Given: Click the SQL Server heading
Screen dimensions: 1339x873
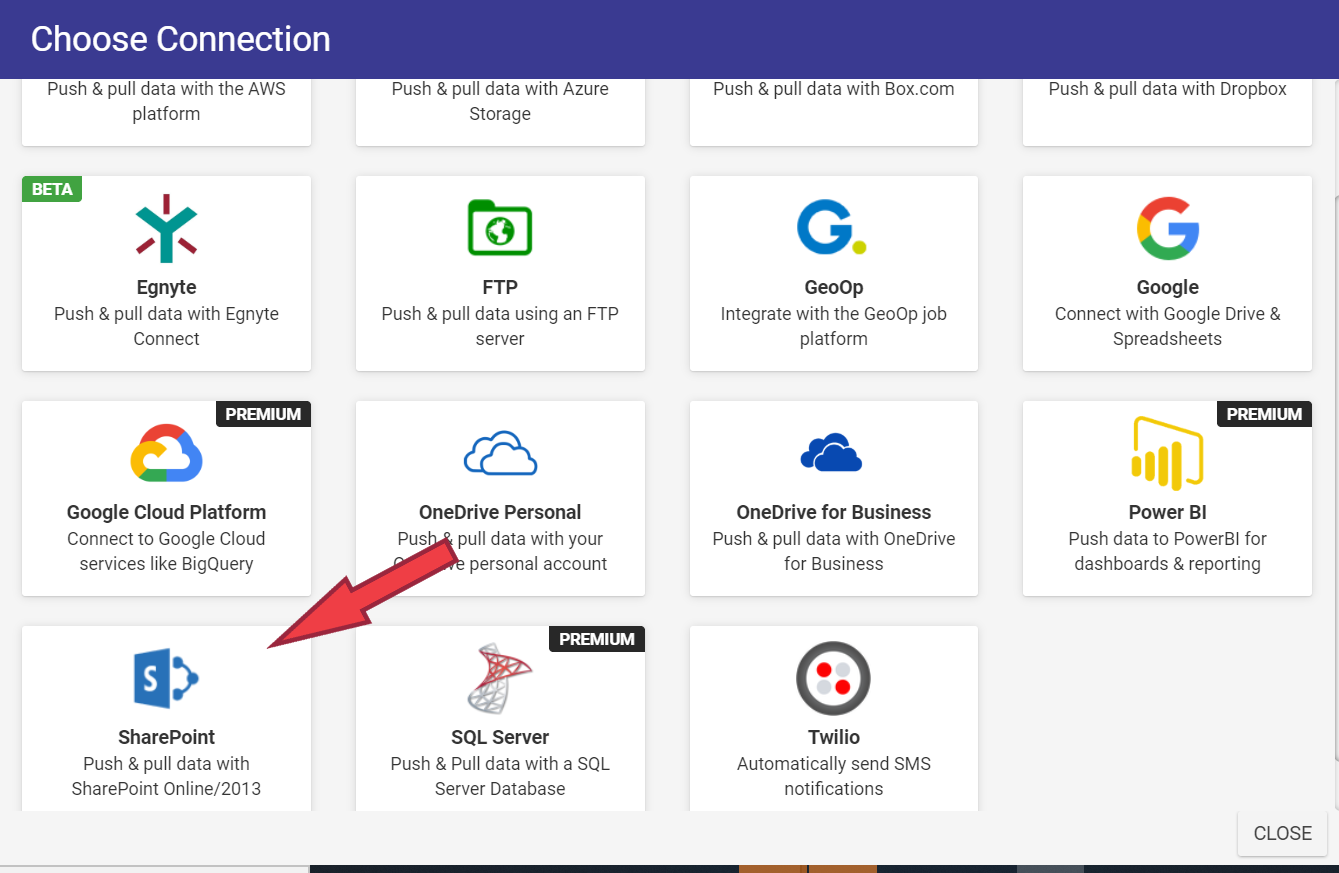Looking at the screenshot, I should coord(500,737).
